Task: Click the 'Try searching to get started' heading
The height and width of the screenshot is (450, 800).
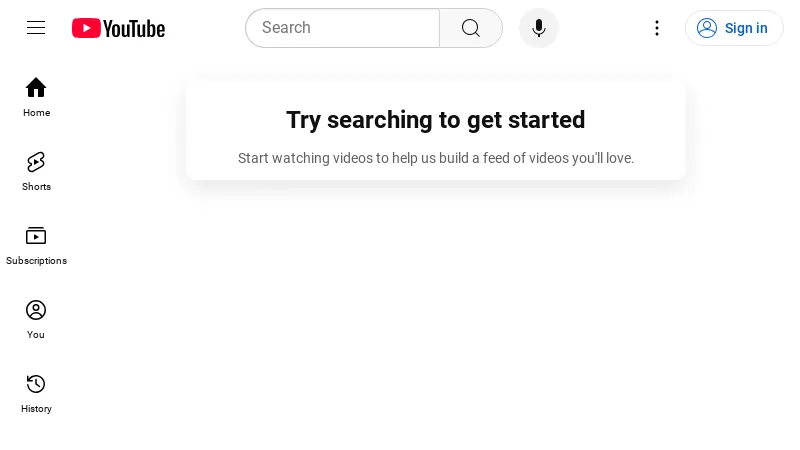Action: (435, 120)
